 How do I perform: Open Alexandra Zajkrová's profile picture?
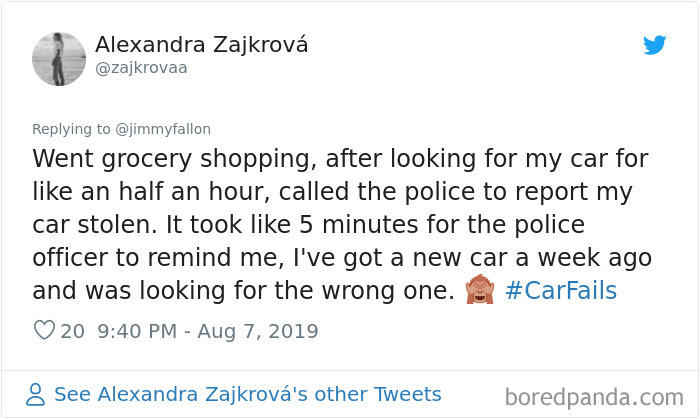pos(59,58)
